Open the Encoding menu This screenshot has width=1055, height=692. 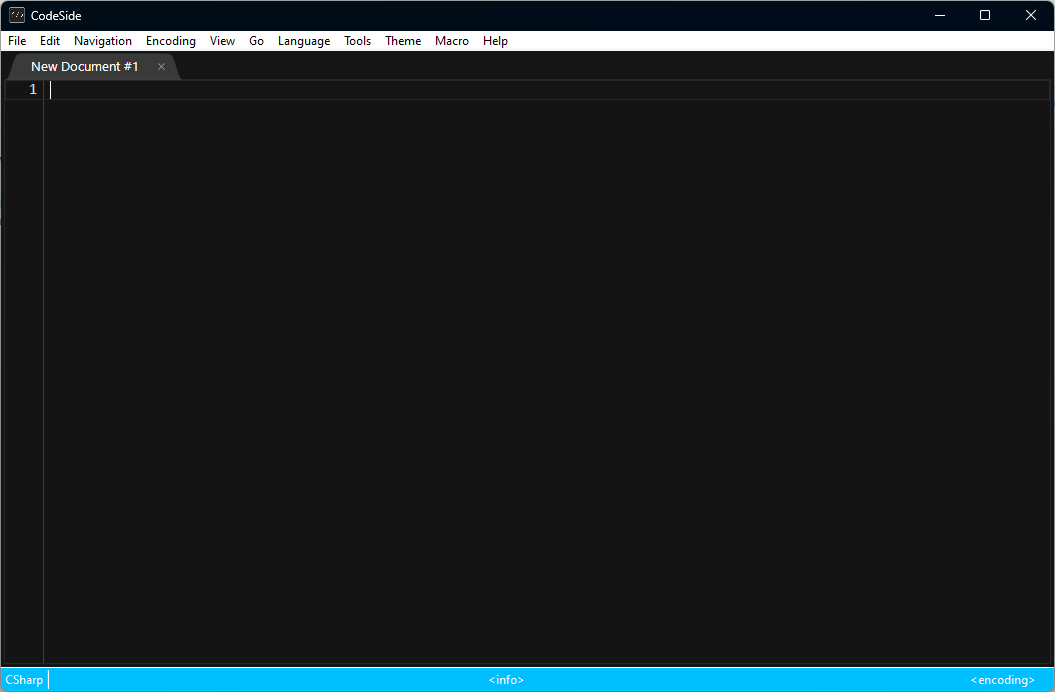coord(170,41)
